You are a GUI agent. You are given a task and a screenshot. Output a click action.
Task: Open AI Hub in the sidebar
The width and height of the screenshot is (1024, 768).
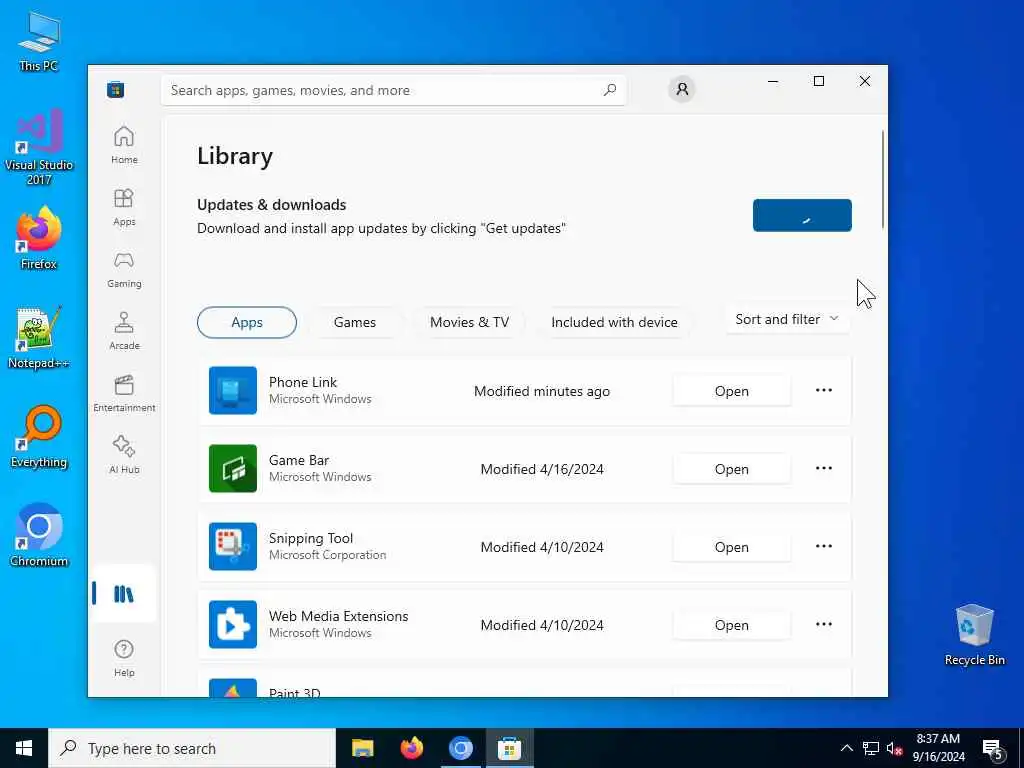click(x=124, y=455)
